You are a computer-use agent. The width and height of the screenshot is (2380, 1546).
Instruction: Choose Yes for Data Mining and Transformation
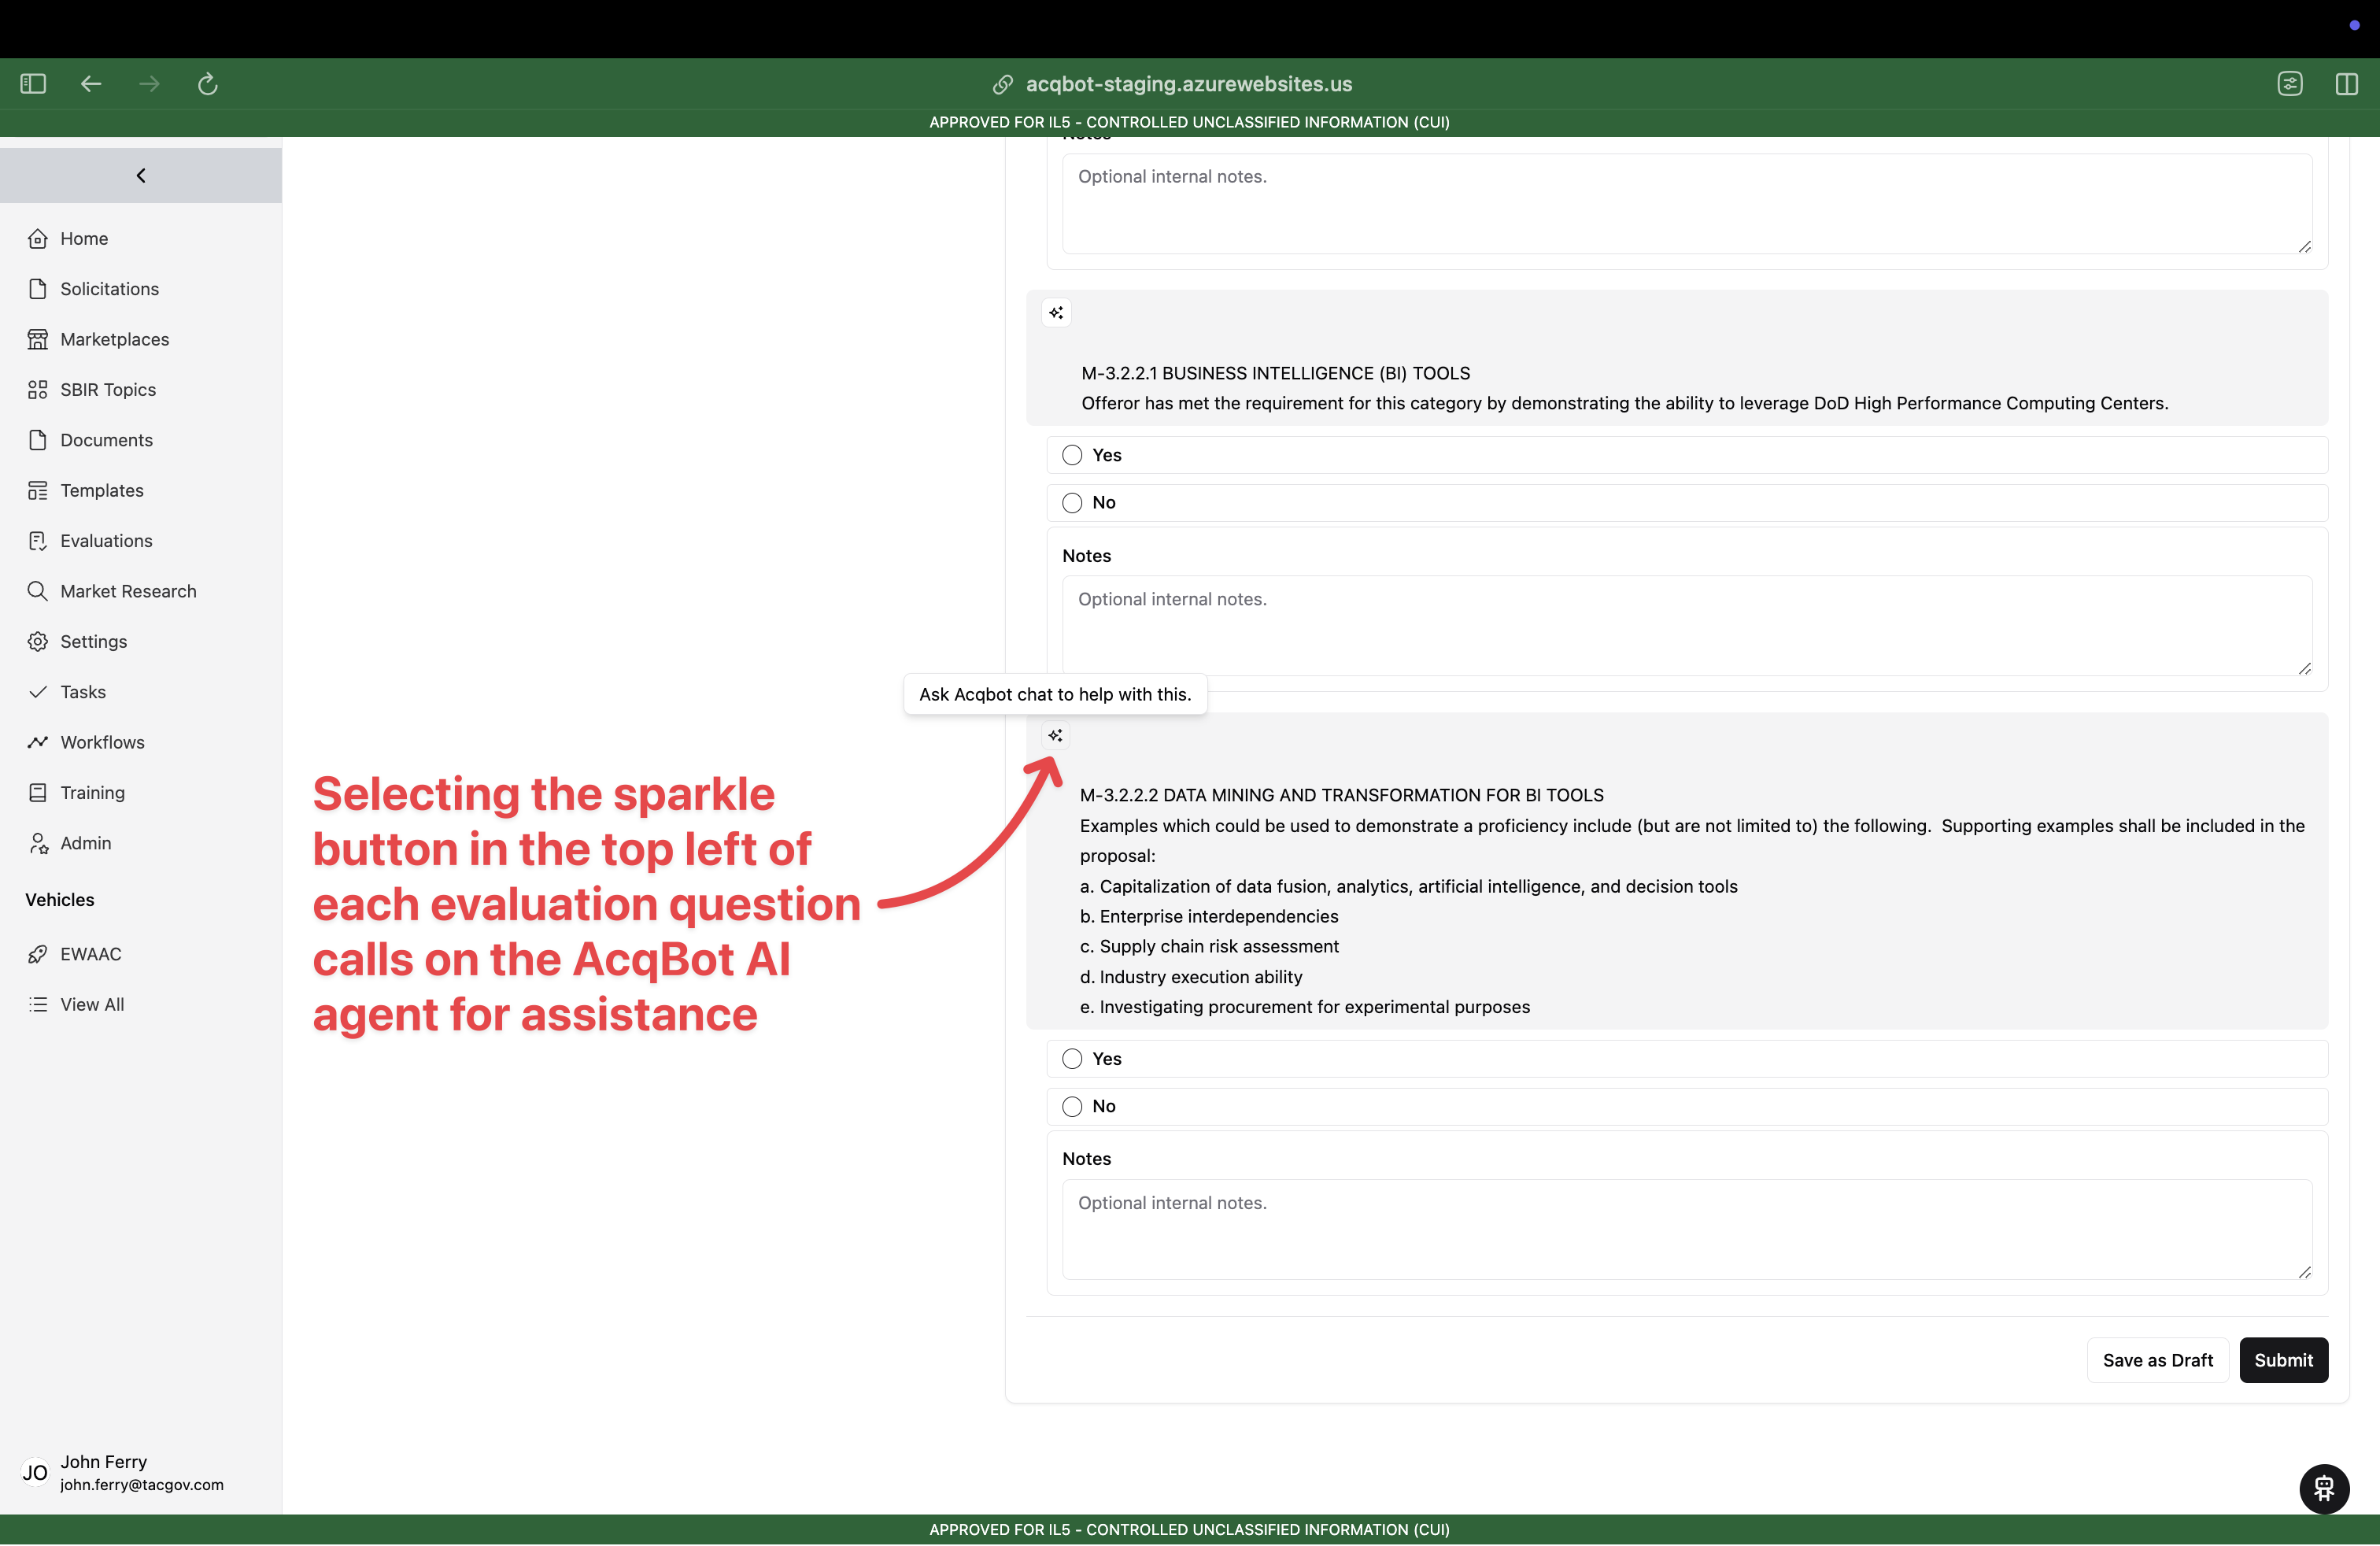(1072, 1059)
